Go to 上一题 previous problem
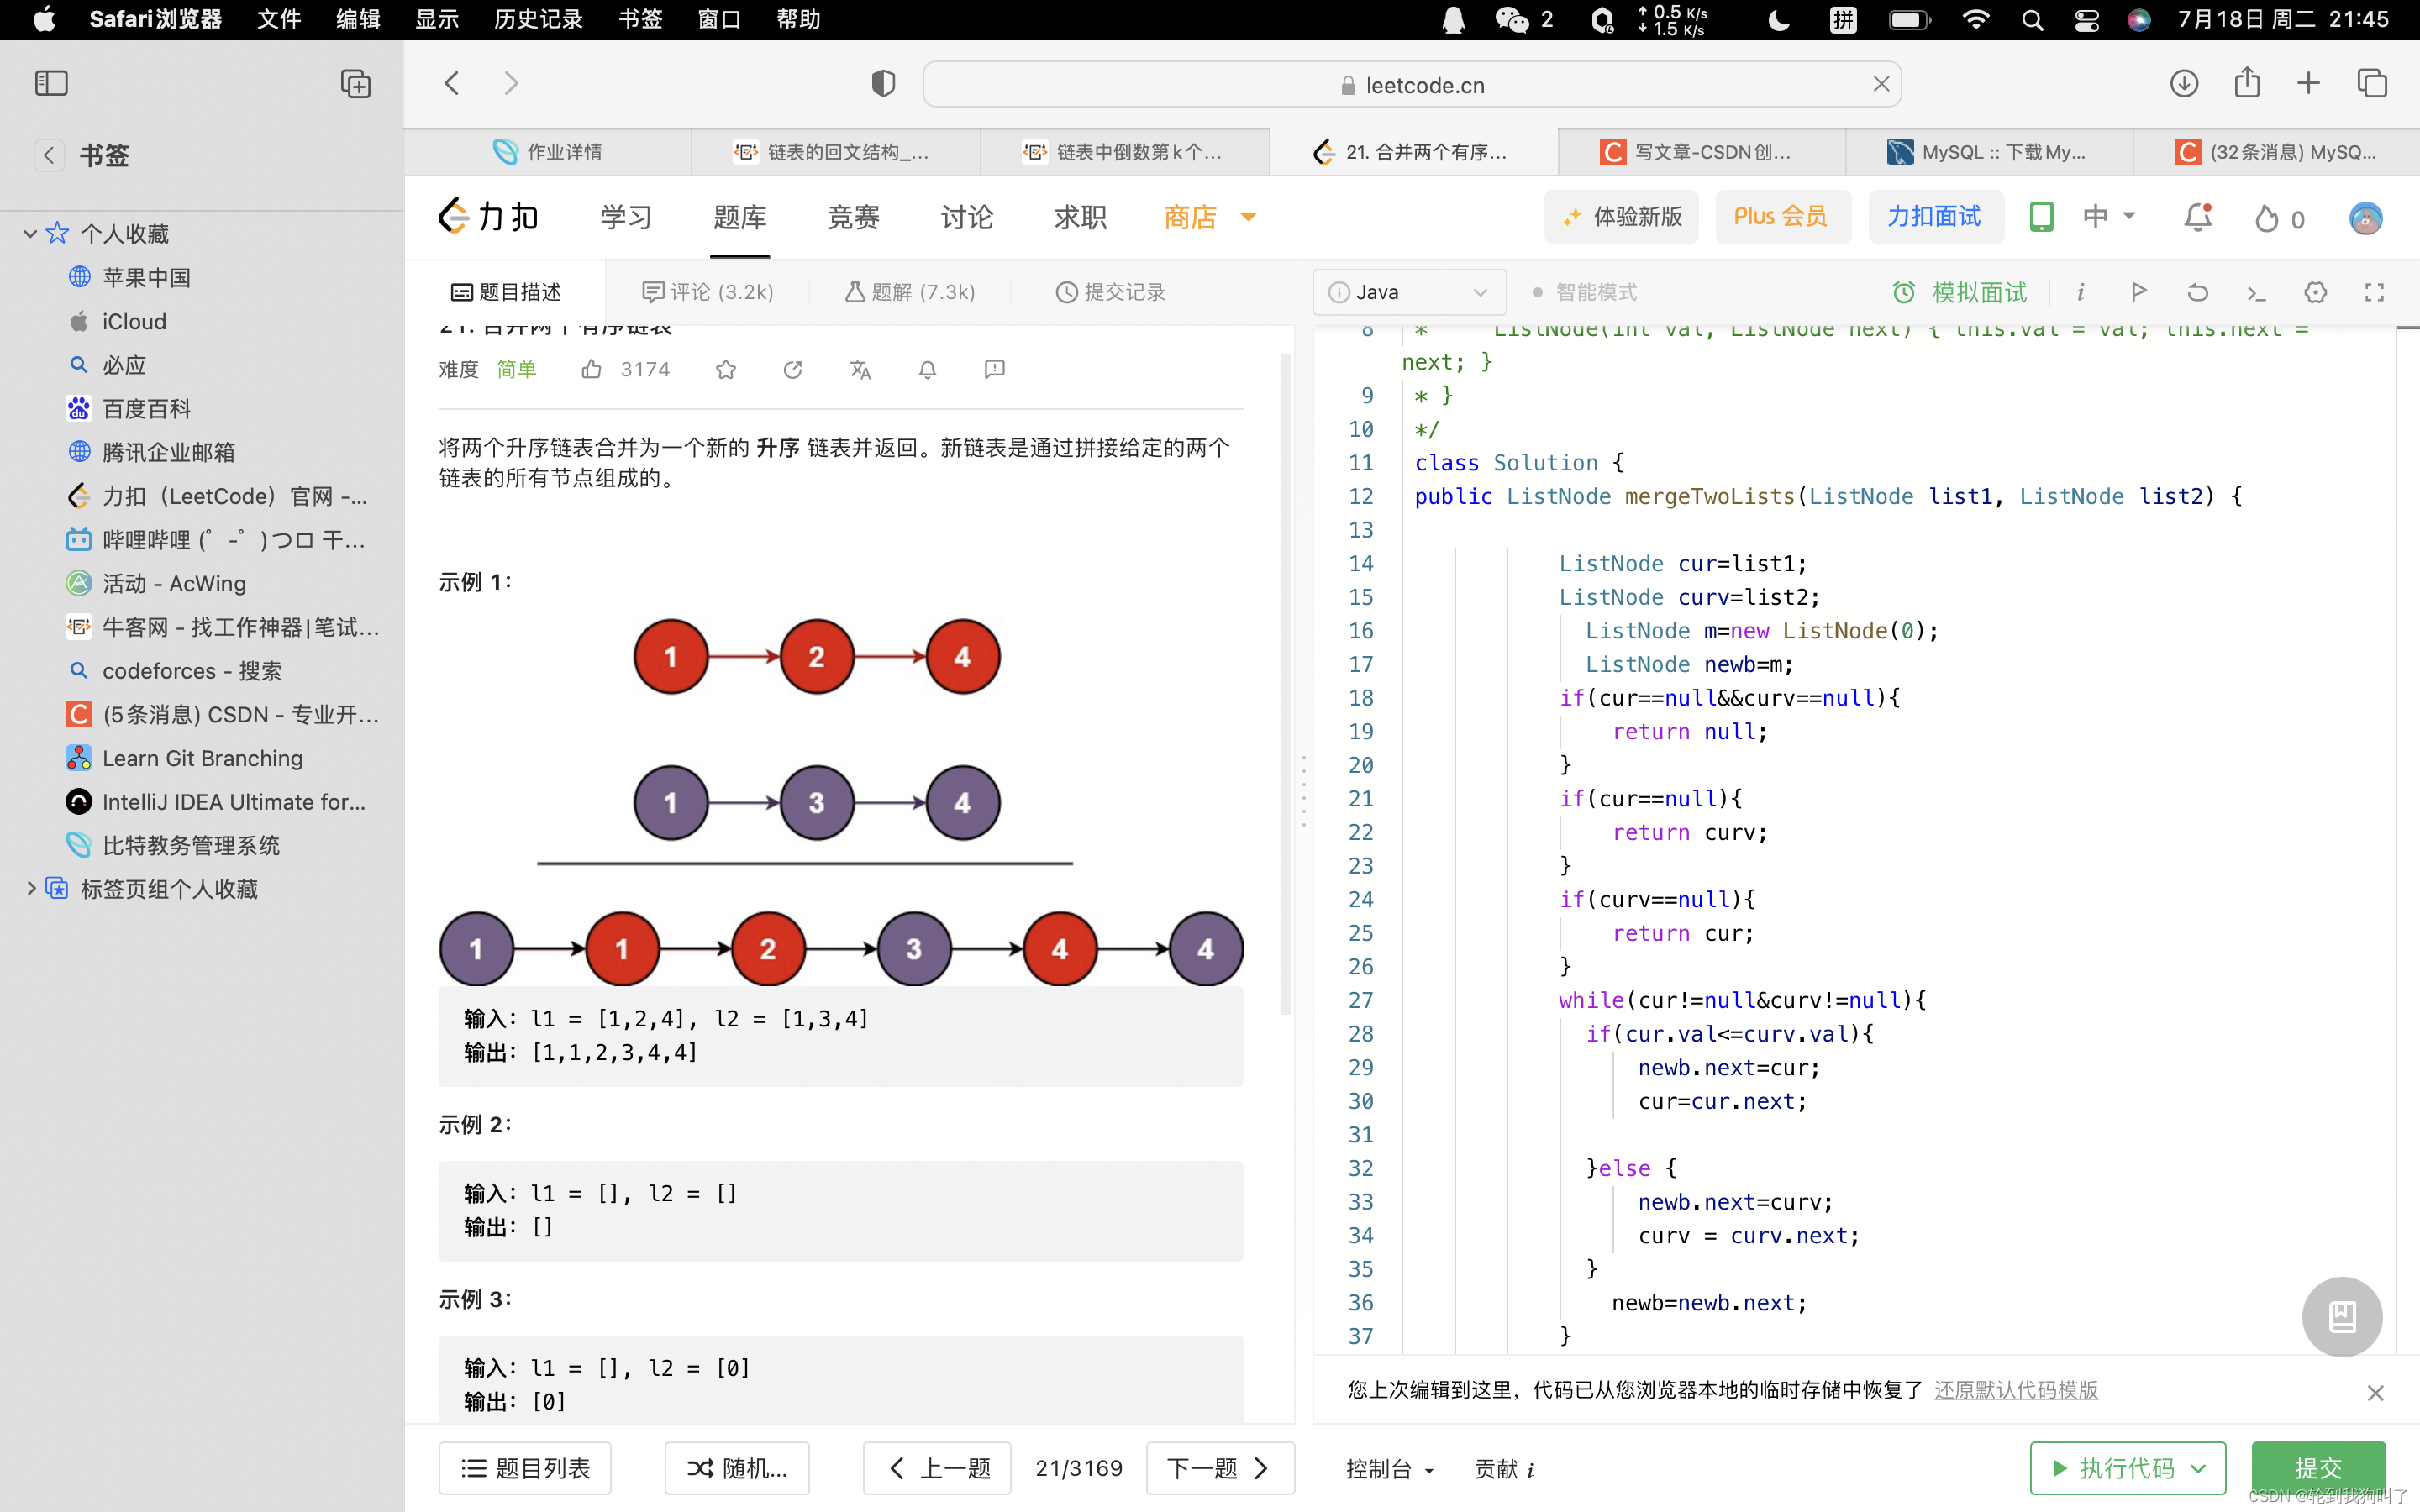2420x1512 pixels. point(937,1468)
